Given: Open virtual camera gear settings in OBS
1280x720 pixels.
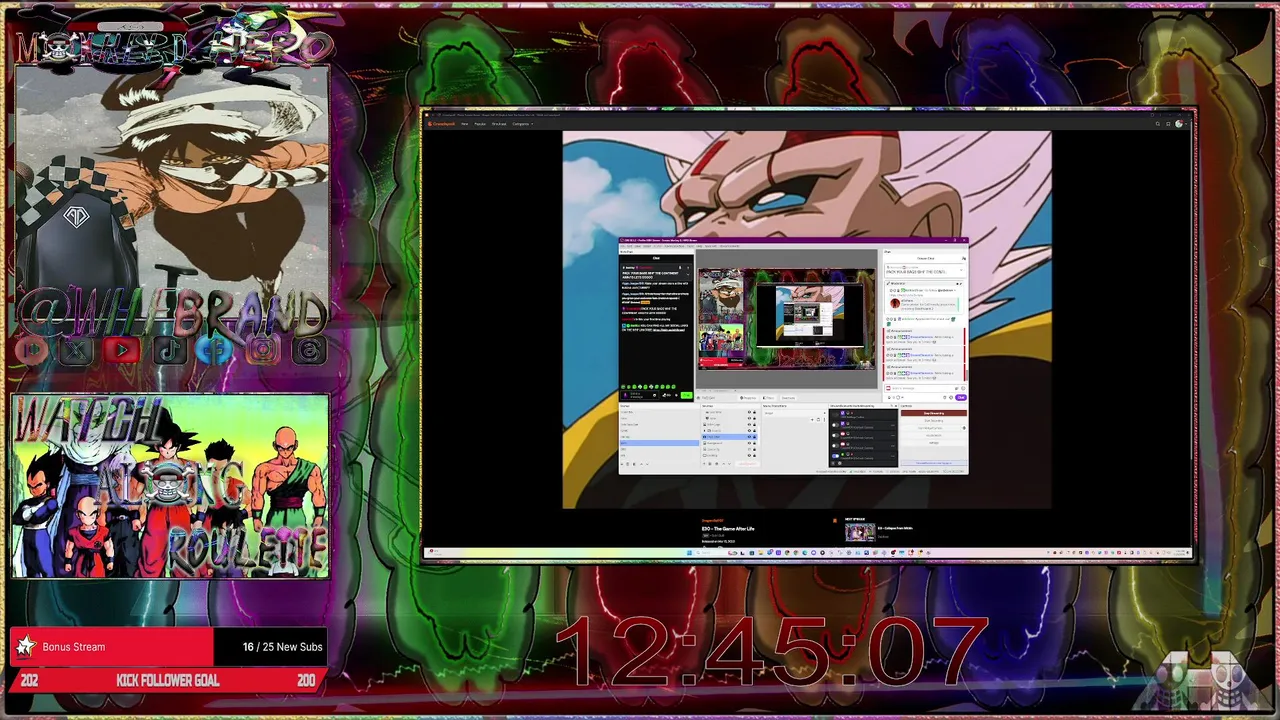Looking at the screenshot, I should (964, 428).
